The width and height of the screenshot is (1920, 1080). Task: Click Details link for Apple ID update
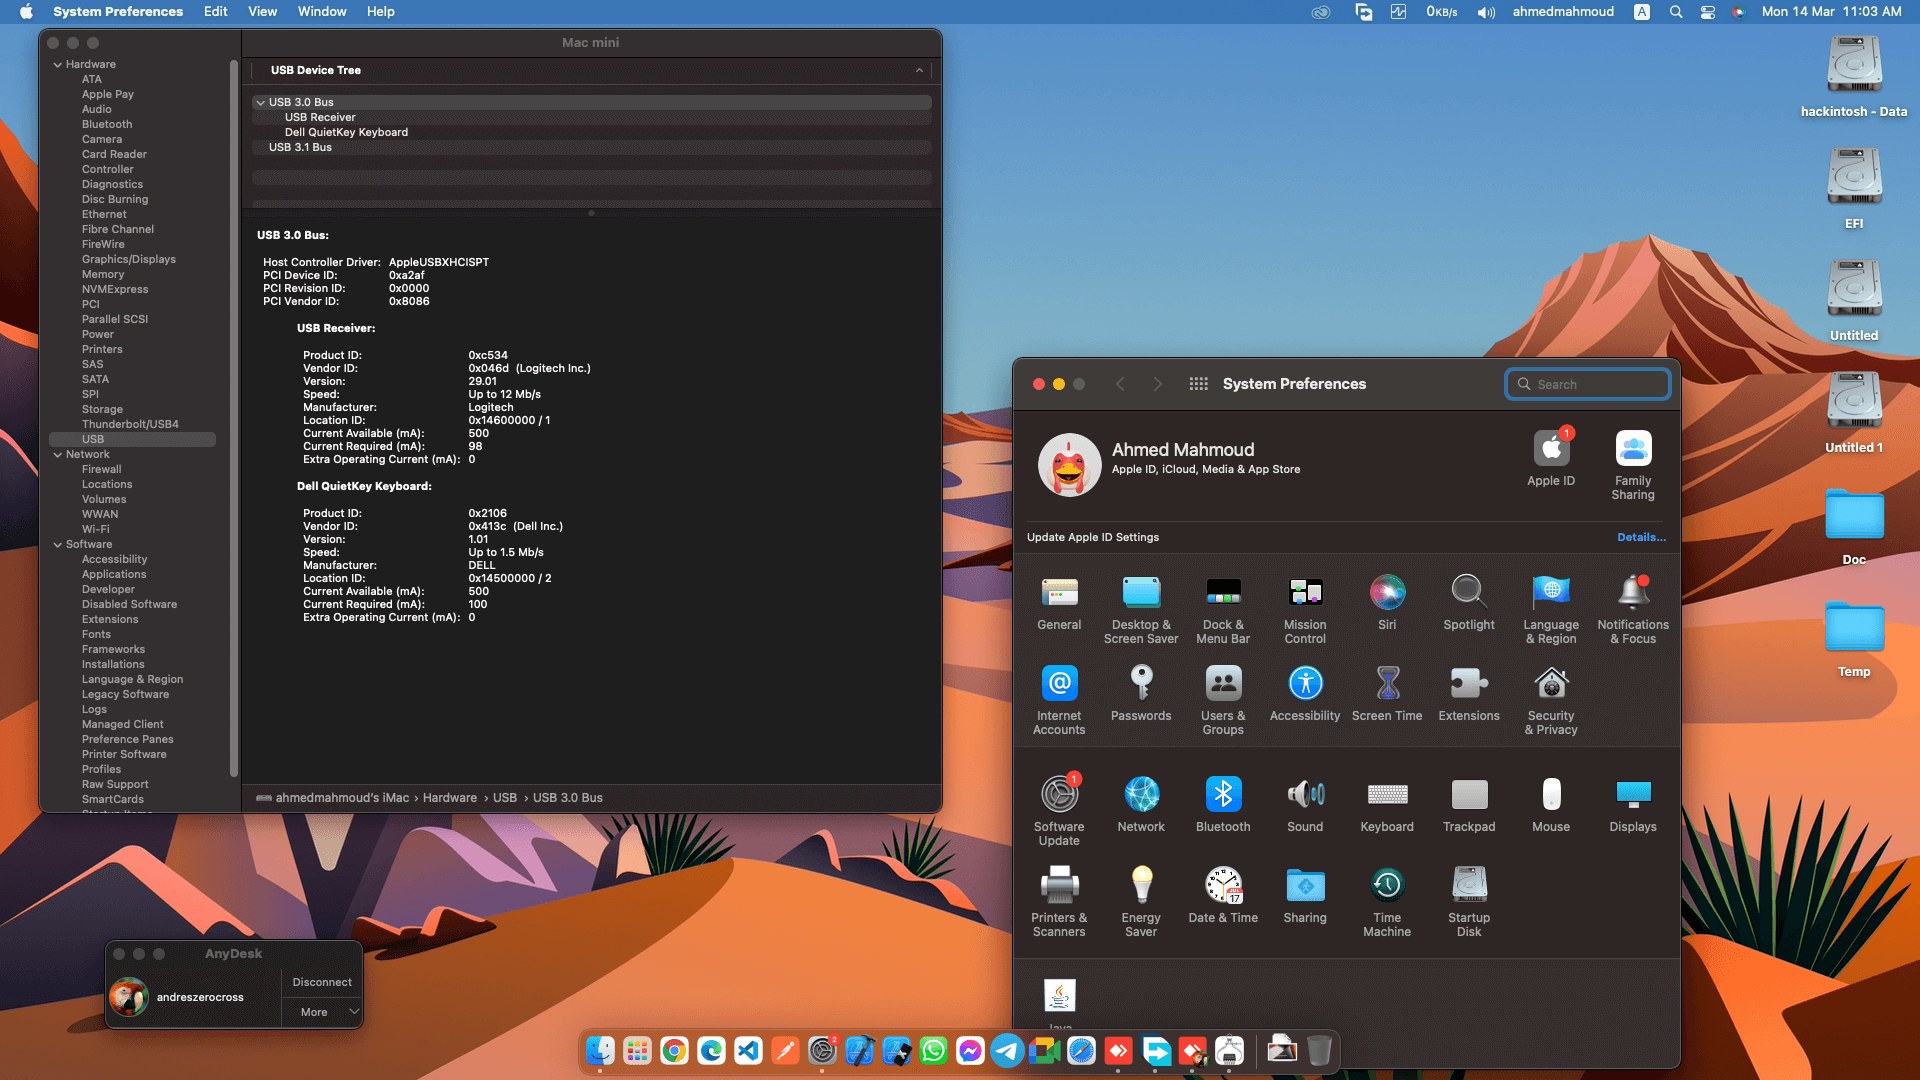1641,537
